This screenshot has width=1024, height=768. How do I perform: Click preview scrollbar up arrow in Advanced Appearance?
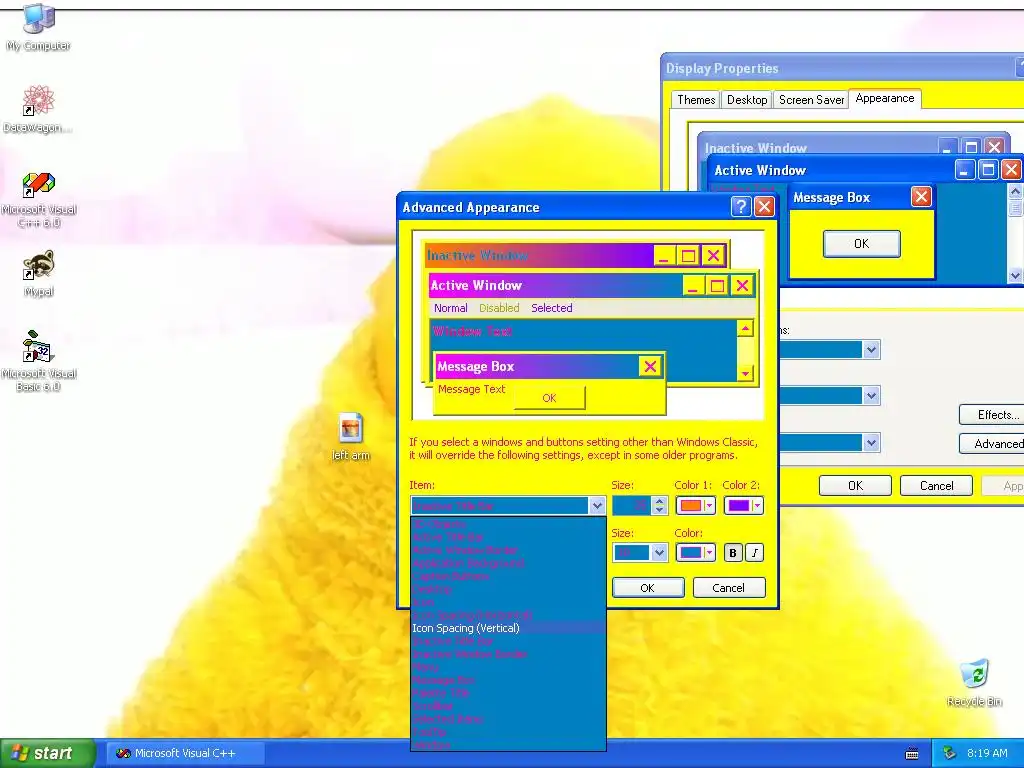[x=745, y=328]
